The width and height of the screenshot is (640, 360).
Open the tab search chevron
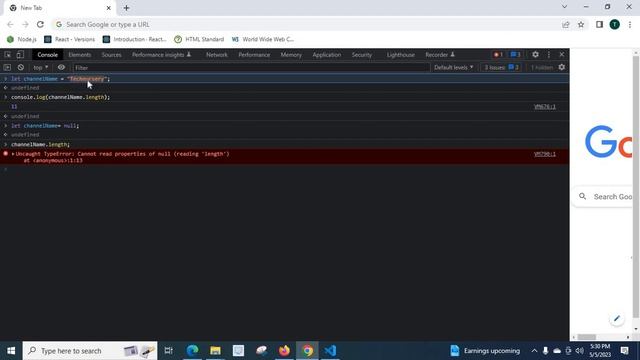564,7
